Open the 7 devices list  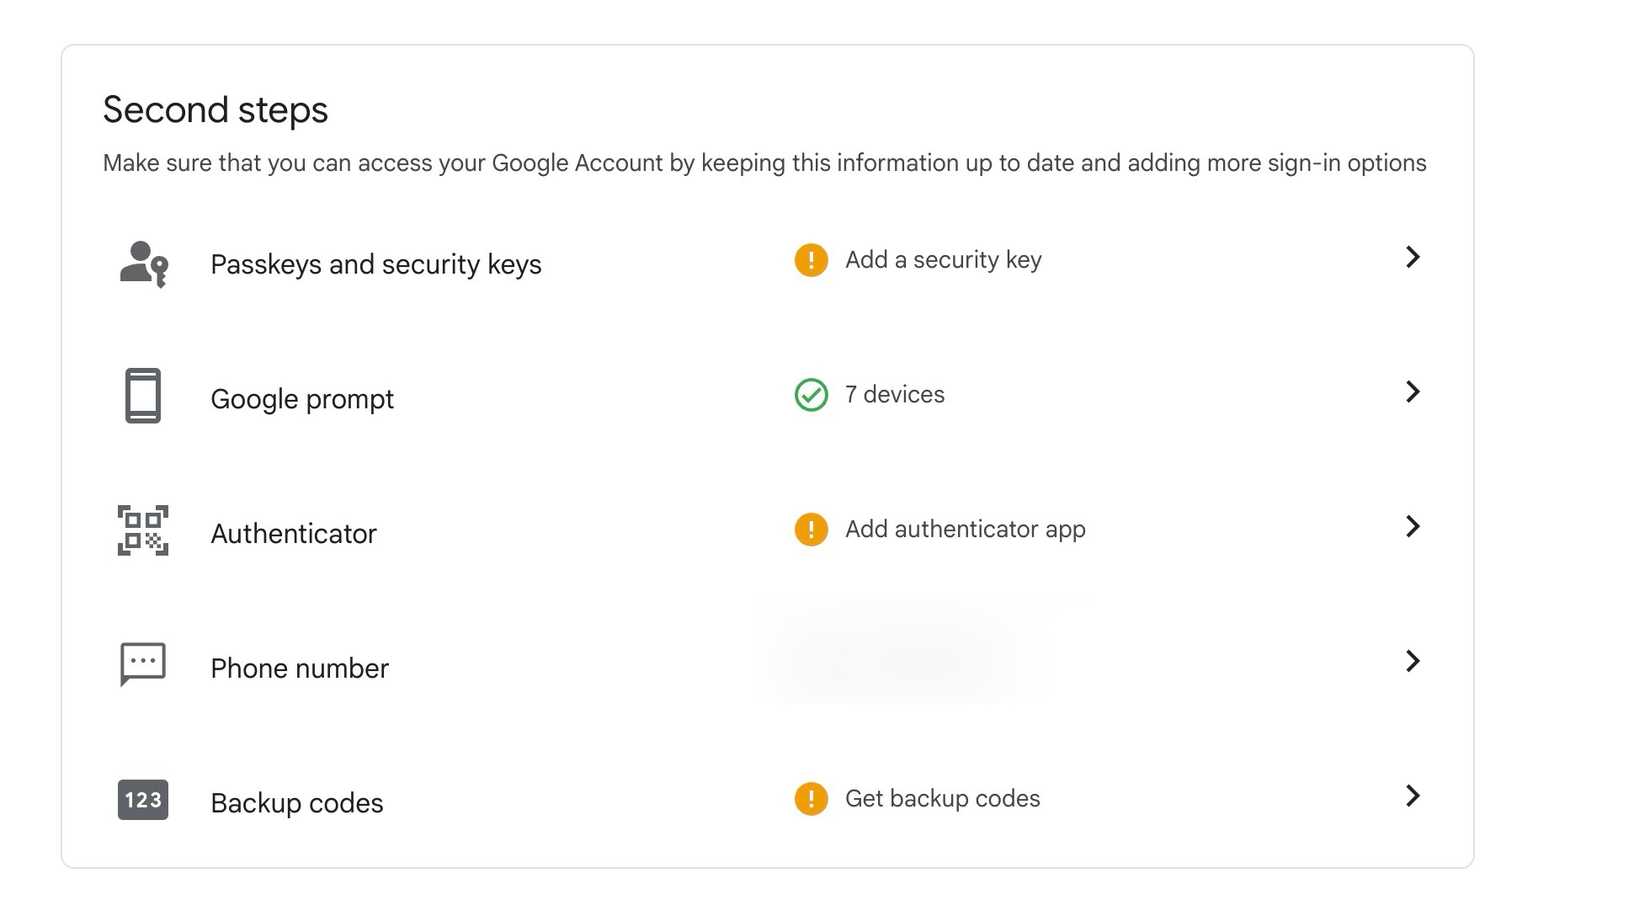tap(894, 394)
